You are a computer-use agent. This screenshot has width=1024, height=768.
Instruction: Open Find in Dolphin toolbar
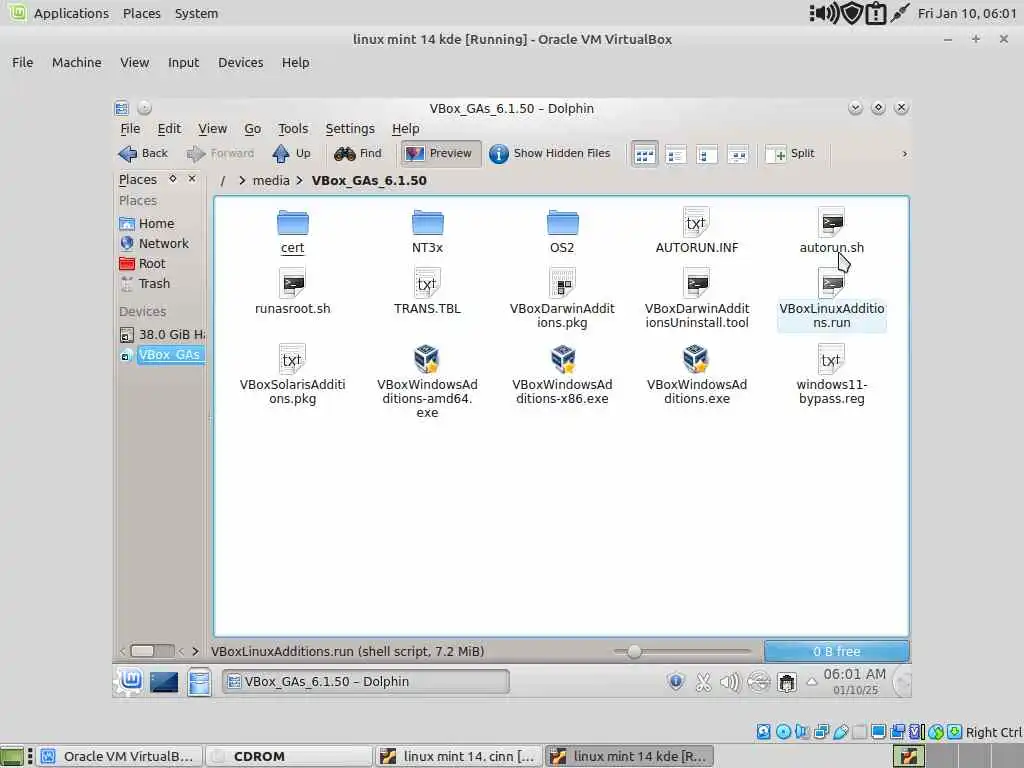pos(358,153)
